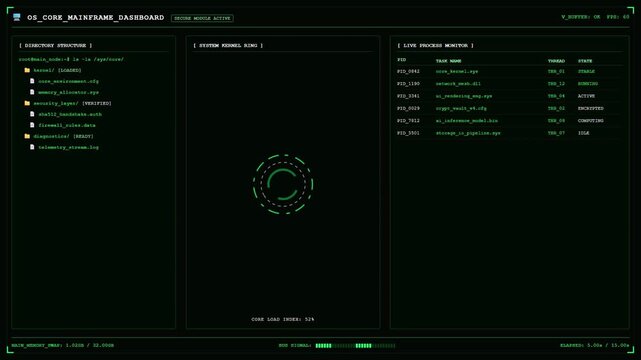Click file icon next to memory_allocator.sys
This screenshot has height=360, width=641.
32,92
